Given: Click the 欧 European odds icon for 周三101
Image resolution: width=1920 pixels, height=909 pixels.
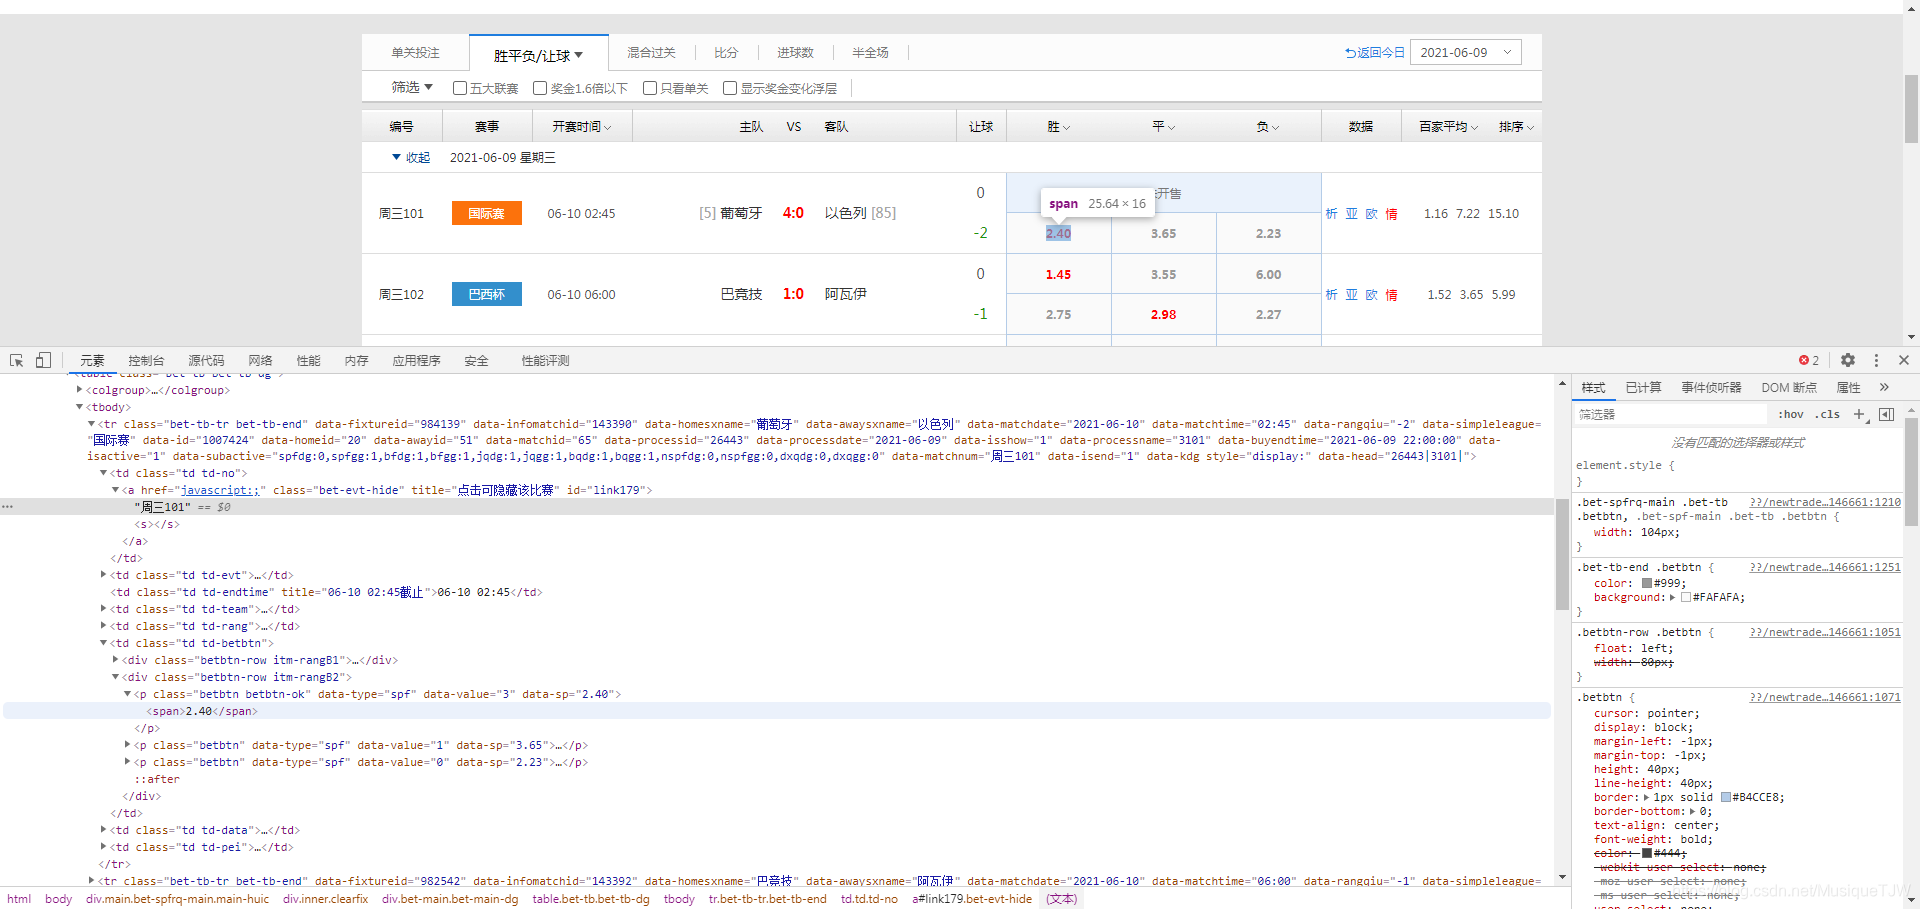Looking at the screenshot, I should coord(1371,214).
